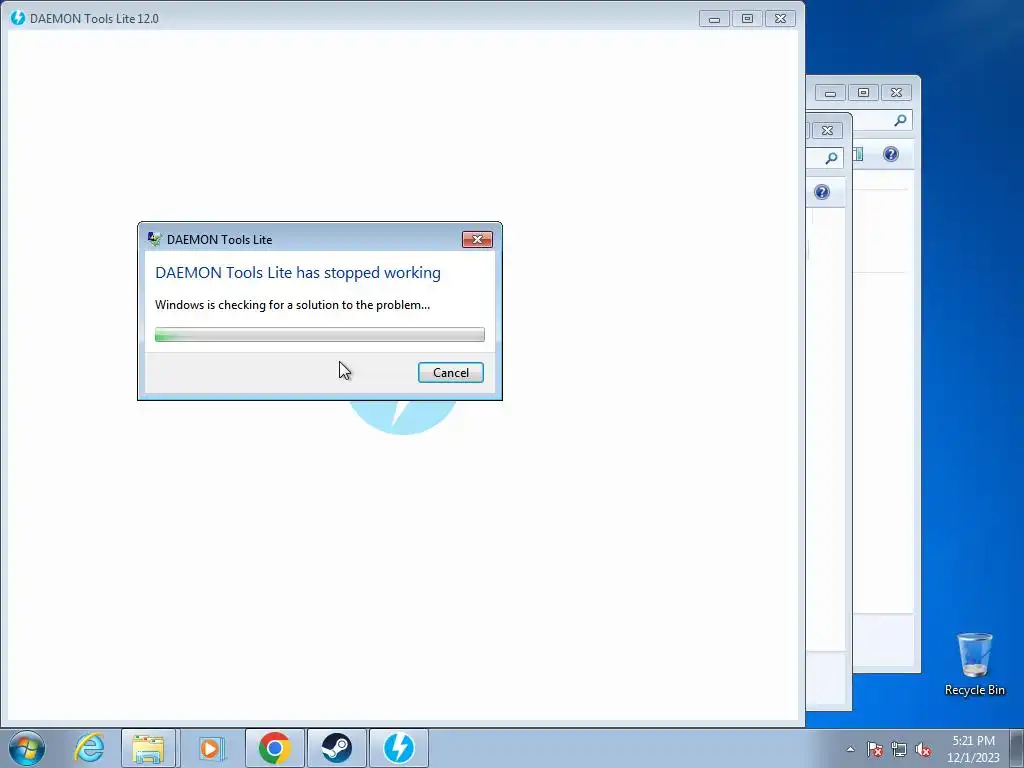Close the rearmost Explorer window

click(897, 93)
